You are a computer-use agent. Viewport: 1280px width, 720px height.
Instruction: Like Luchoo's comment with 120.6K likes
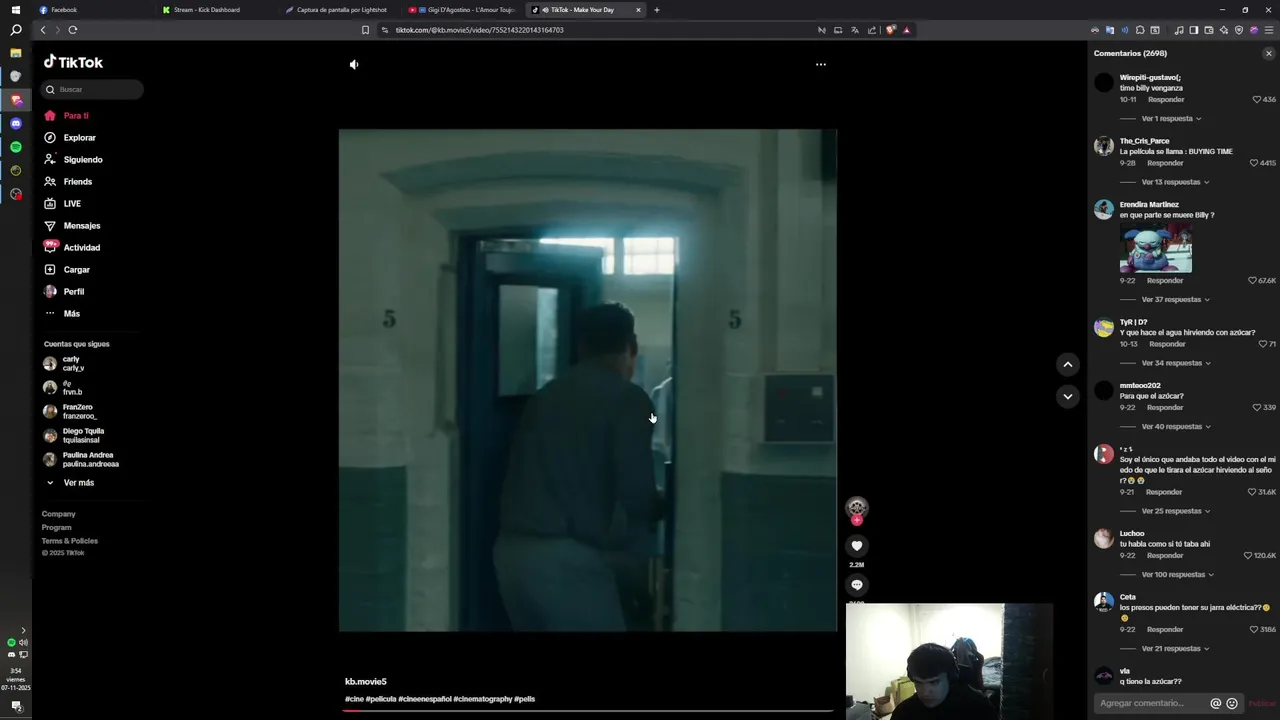1248,556
